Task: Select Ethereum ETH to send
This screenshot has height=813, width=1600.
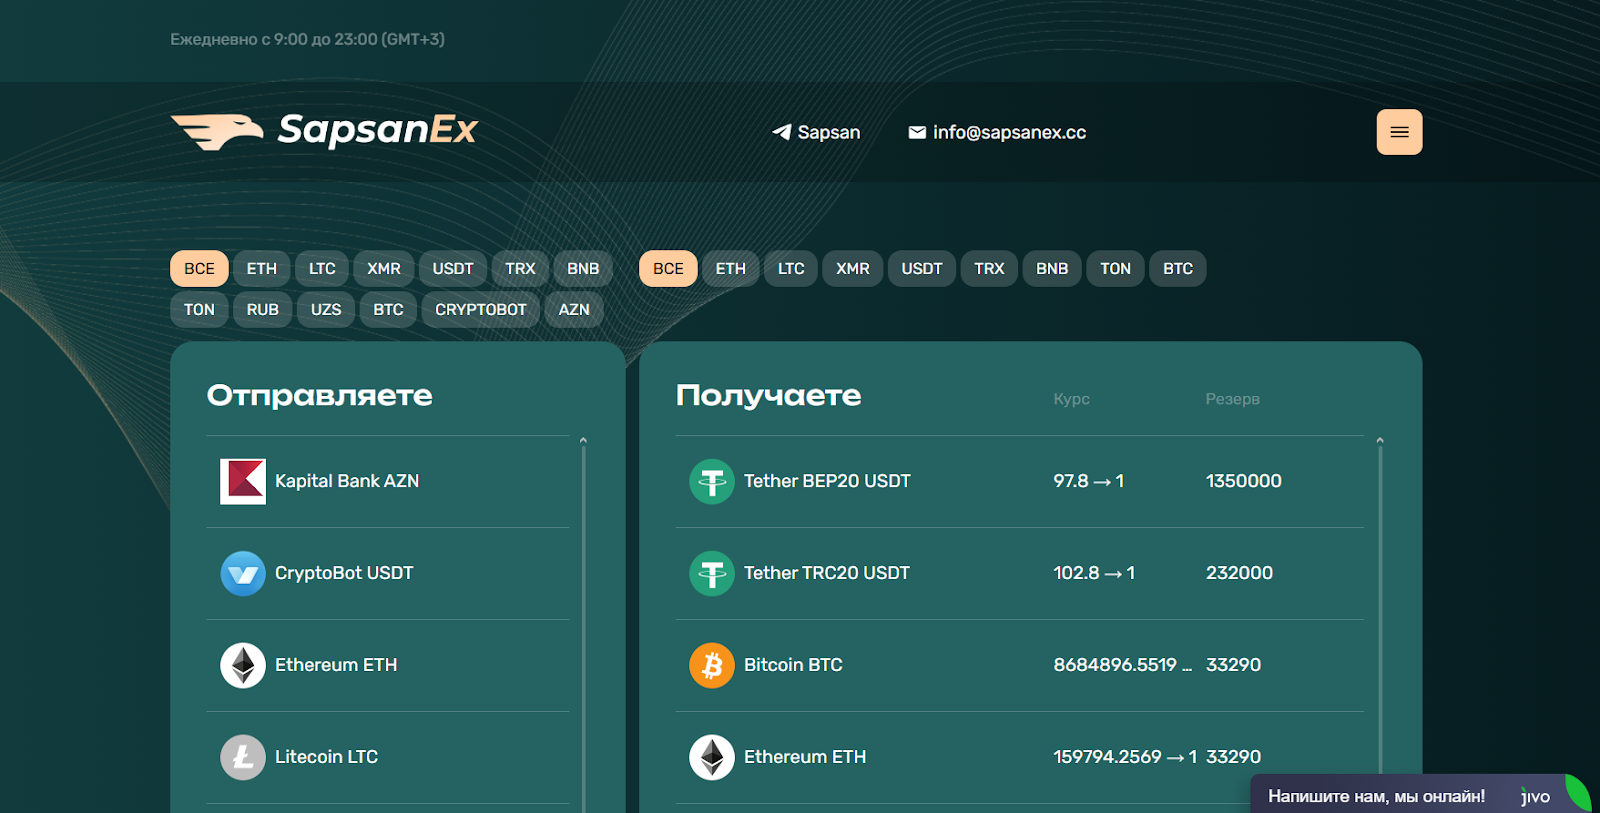Action: [x=388, y=665]
